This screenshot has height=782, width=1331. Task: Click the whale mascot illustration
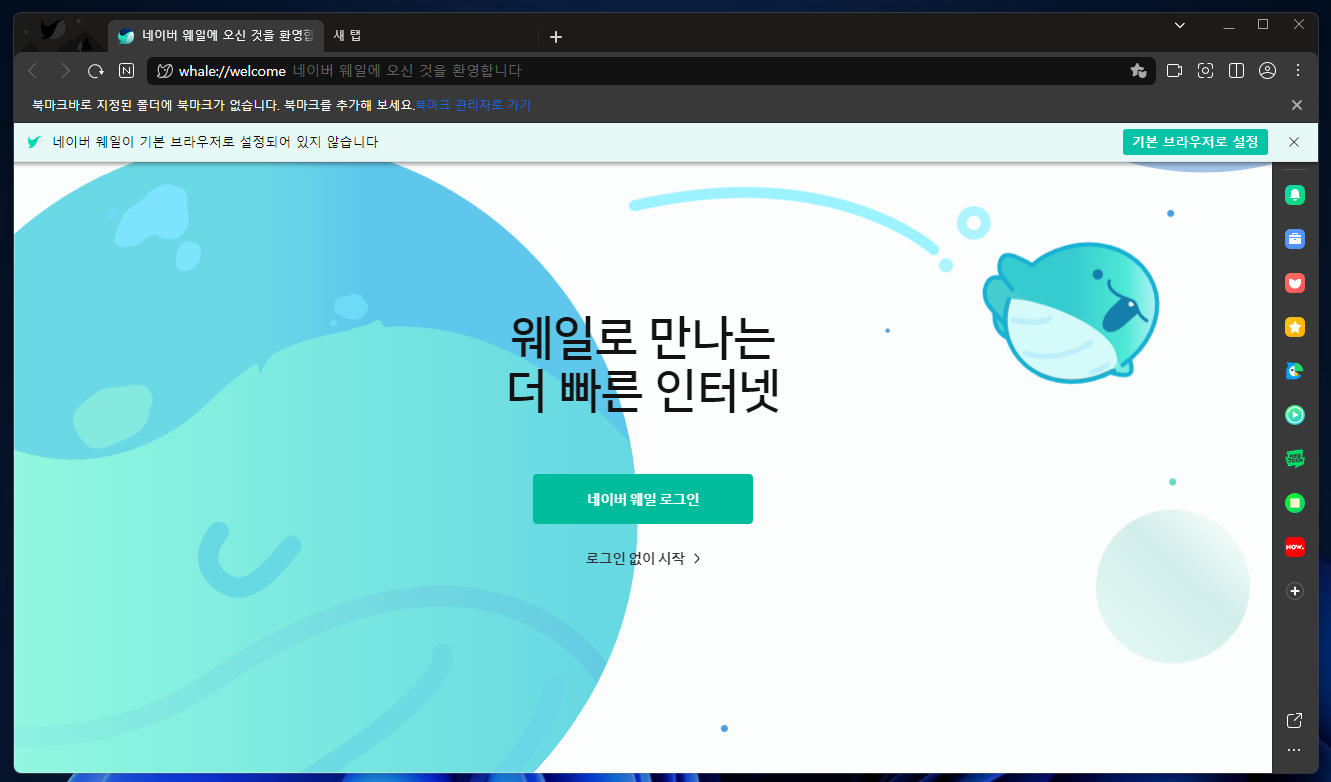pyautogui.click(x=1070, y=312)
